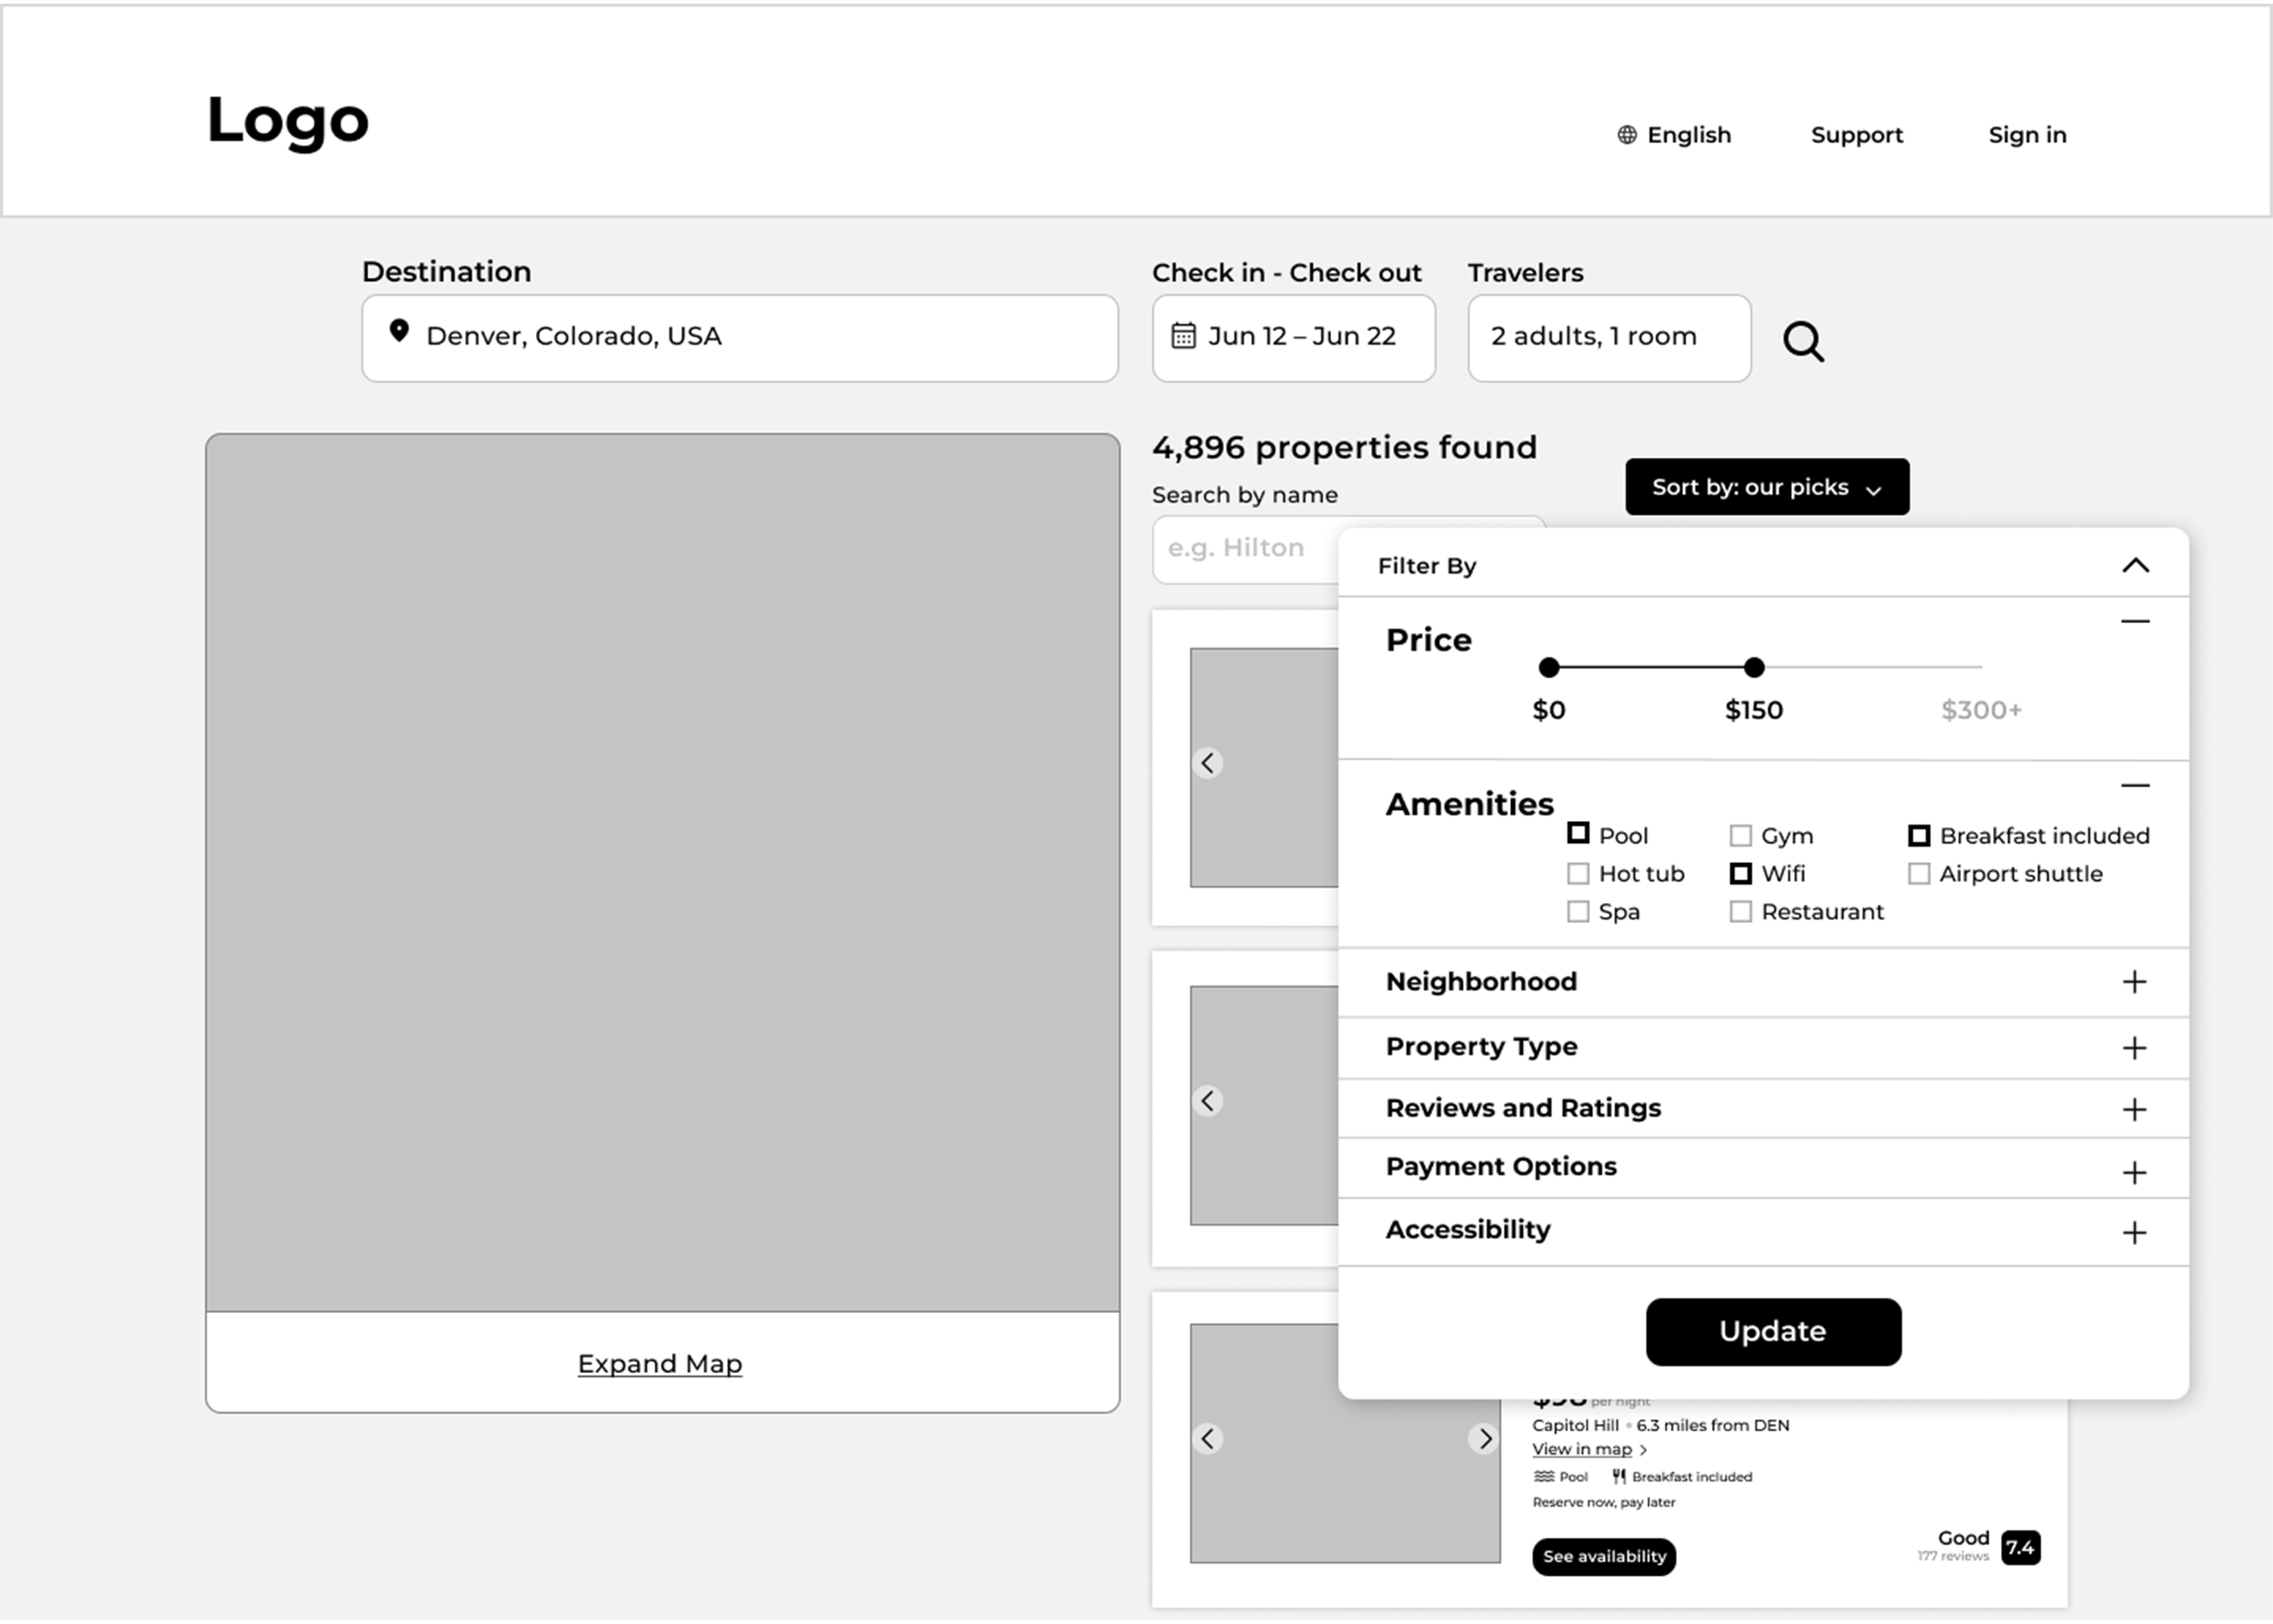Click previous image arrow on first property
Viewport: 2273px width, 1624px height.
(1208, 763)
